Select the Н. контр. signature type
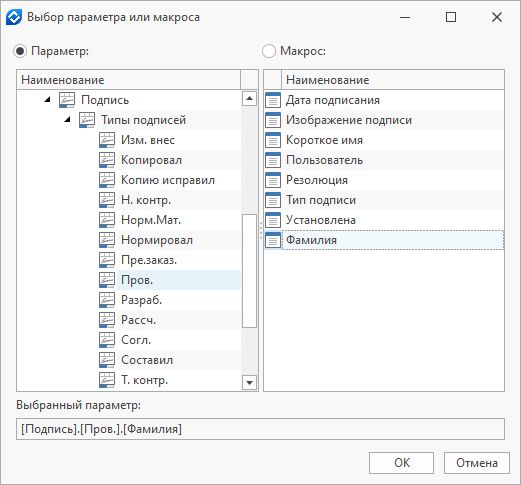The height and width of the screenshot is (485, 521). click(x=146, y=200)
